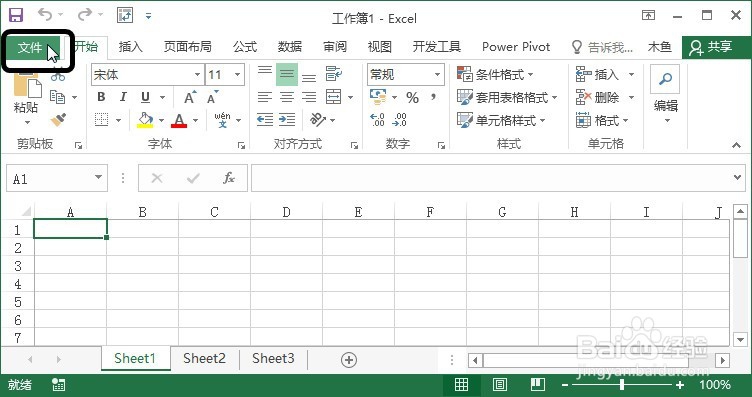Apply percent style format

click(412, 98)
